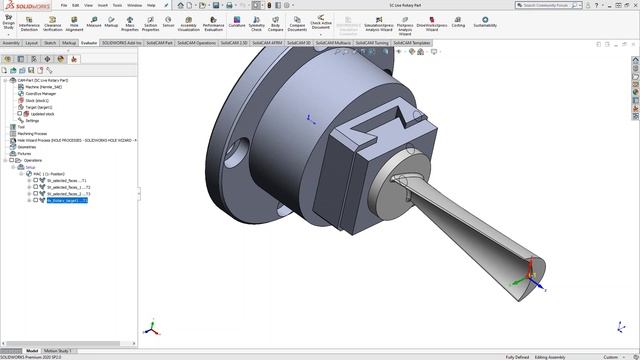The height and width of the screenshot is (360, 640).
Task: Toggle the Operations checkbox
Action: pos(11,160)
